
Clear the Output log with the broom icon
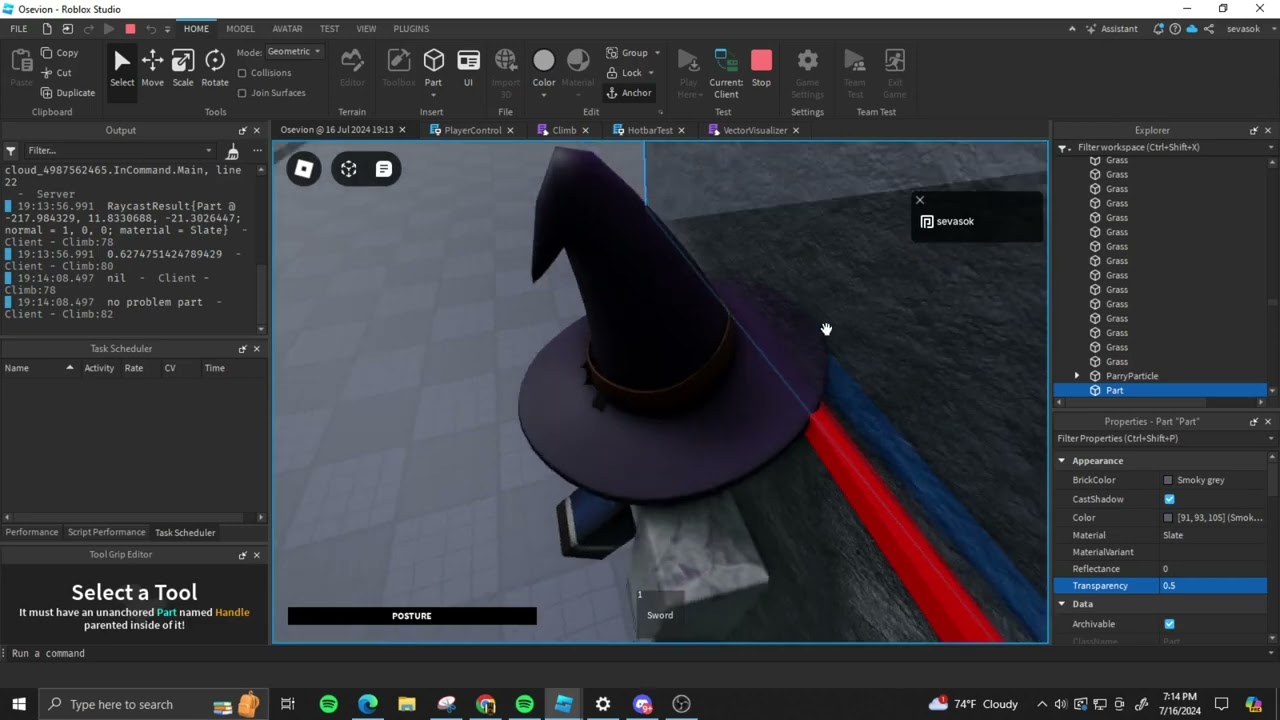[232, 151]
